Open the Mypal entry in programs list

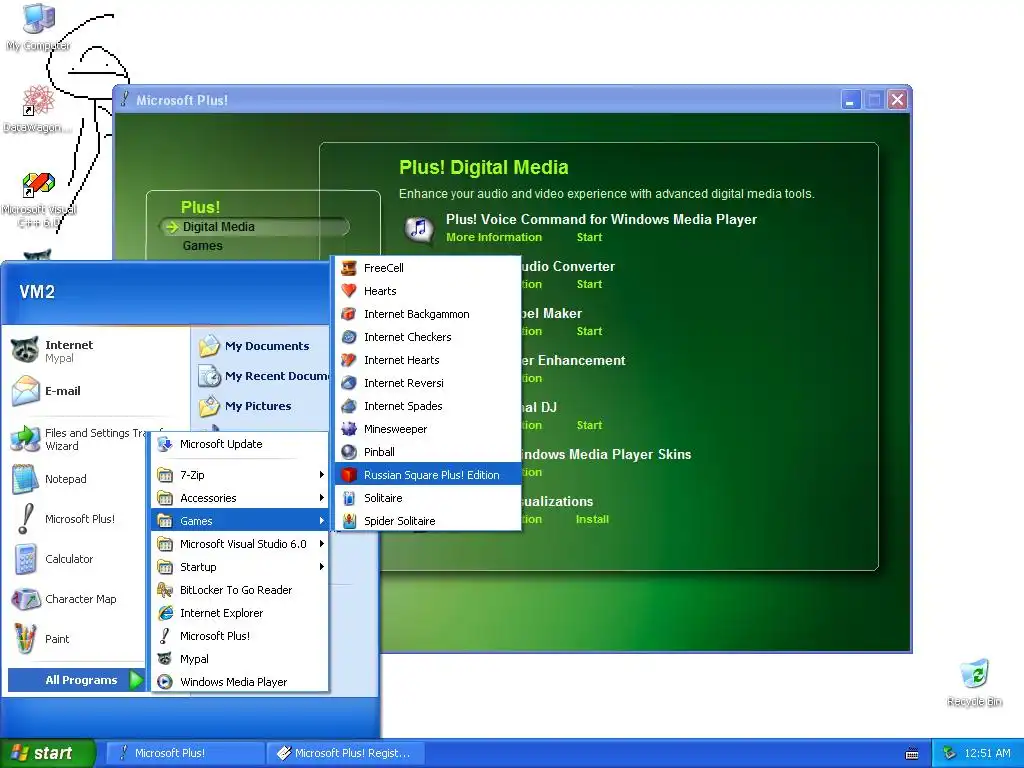coord(240,659)
